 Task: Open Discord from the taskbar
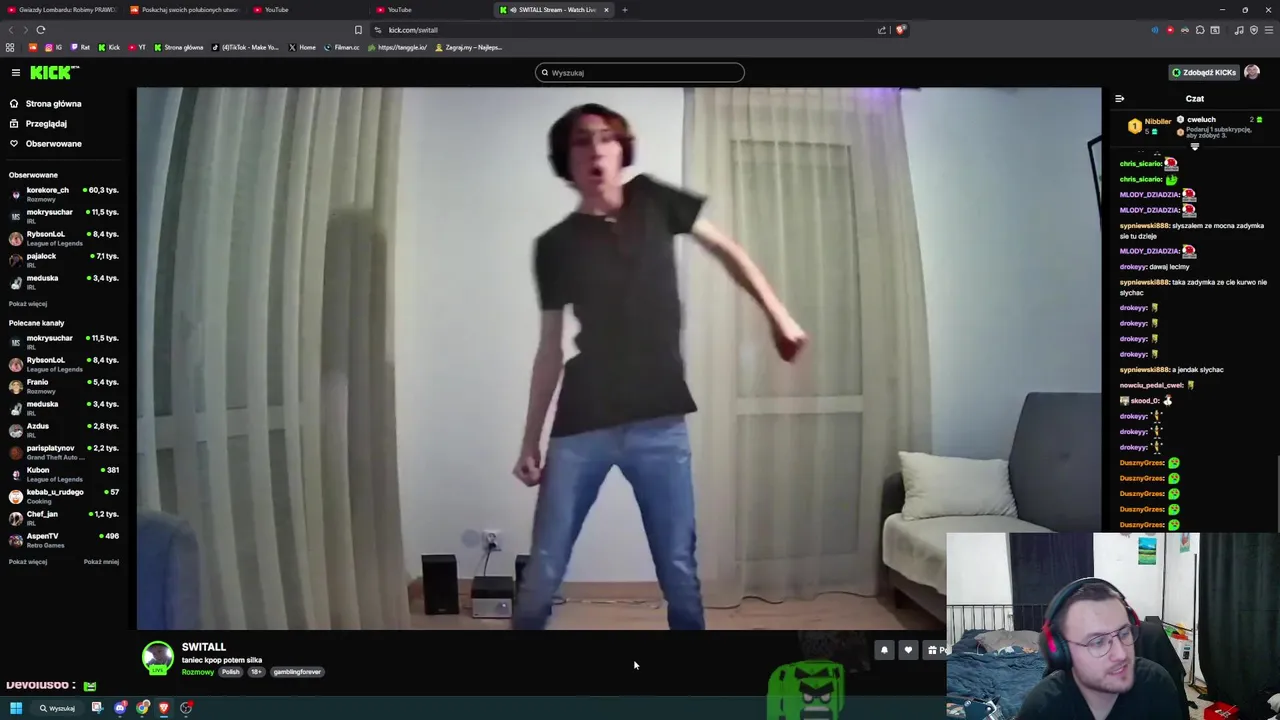click(x=120, y=708)
